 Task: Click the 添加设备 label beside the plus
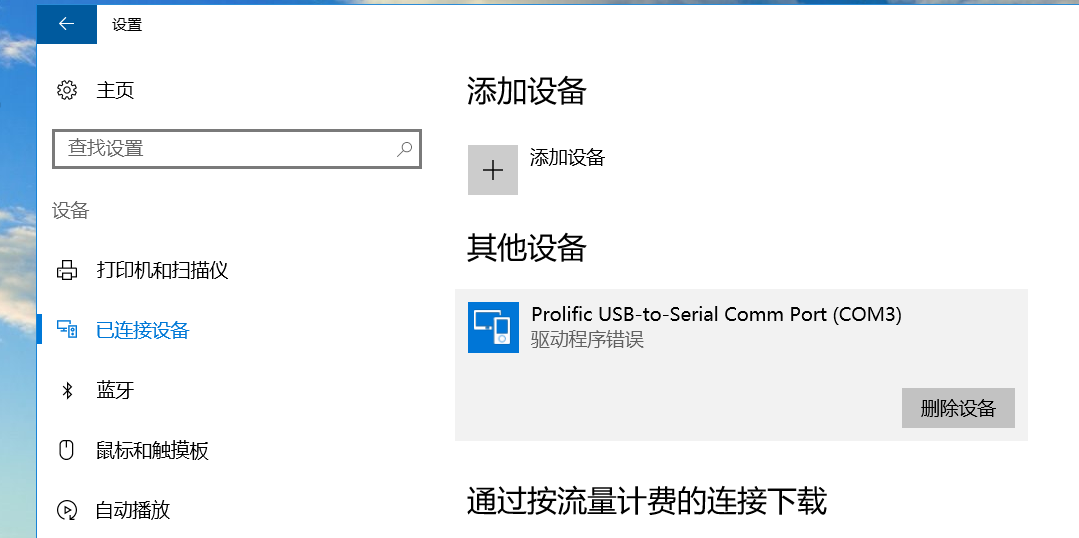[567, 158]
